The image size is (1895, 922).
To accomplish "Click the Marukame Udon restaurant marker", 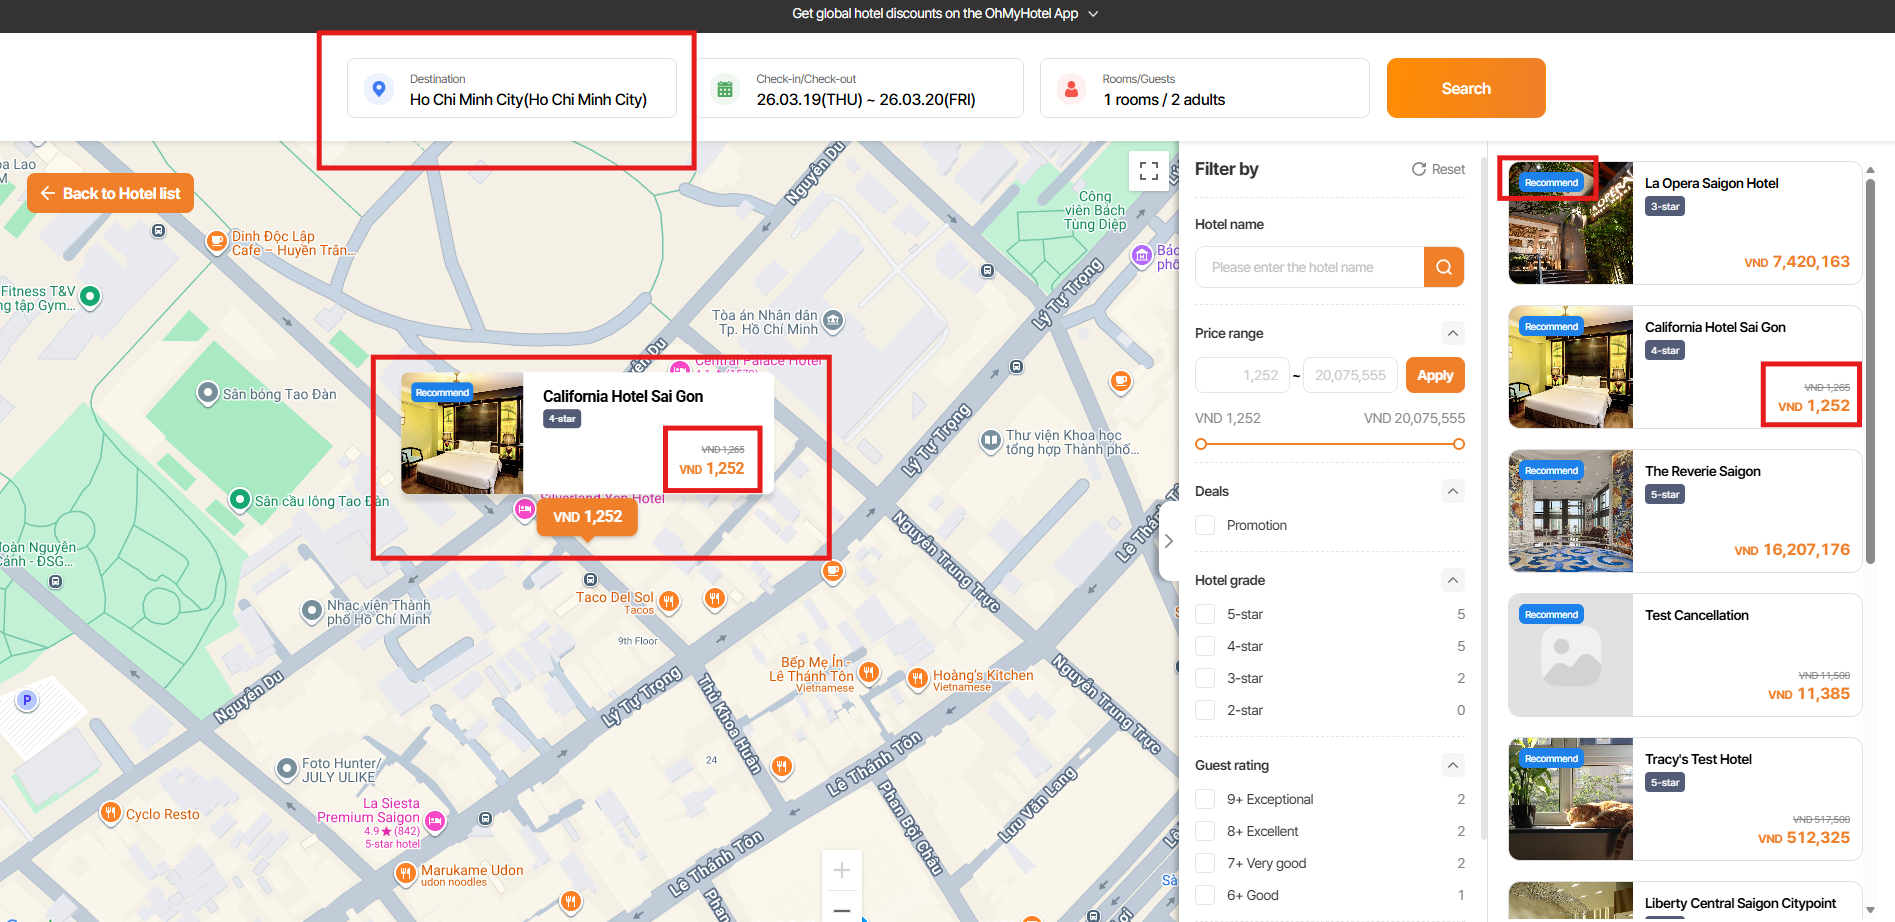I will [x=405, y=873].
